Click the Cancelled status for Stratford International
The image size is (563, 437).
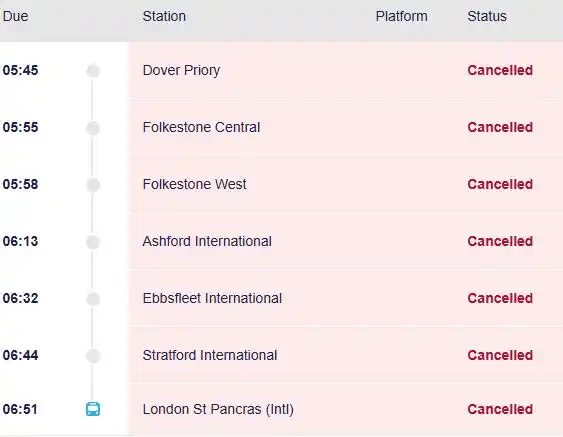point(500,355)
